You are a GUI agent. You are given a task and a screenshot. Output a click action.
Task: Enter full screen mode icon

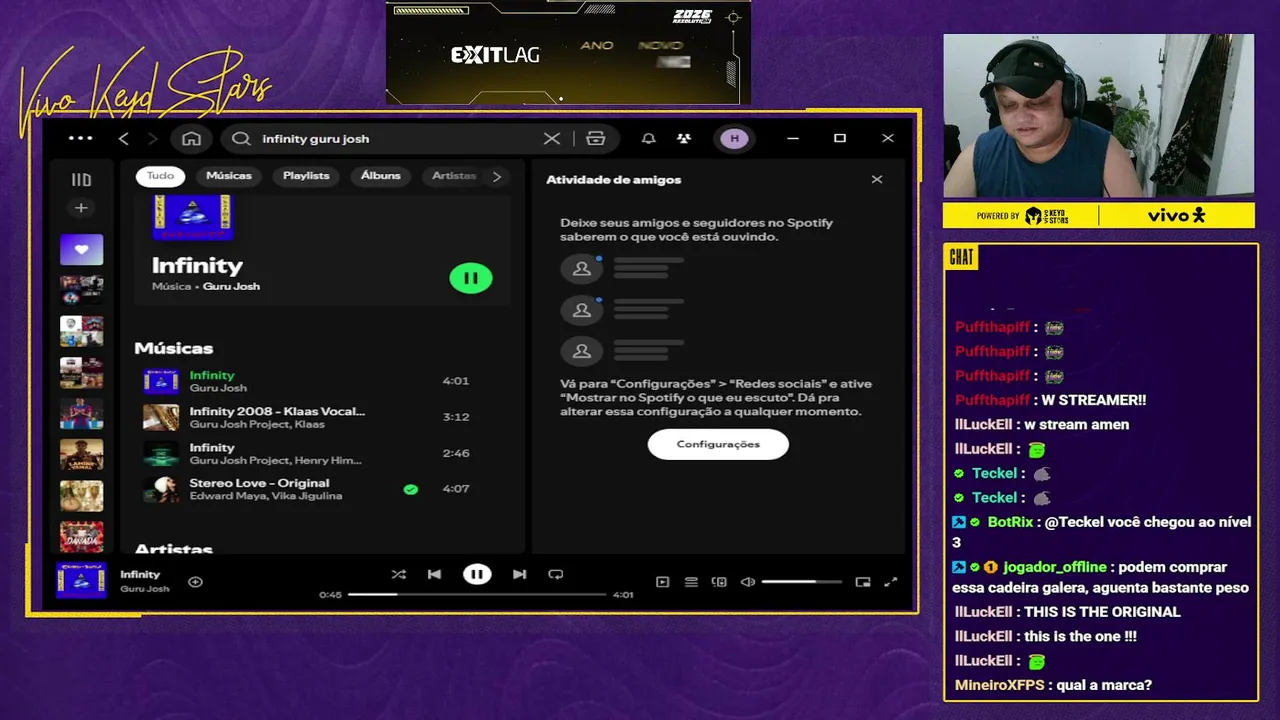(891, 582)
